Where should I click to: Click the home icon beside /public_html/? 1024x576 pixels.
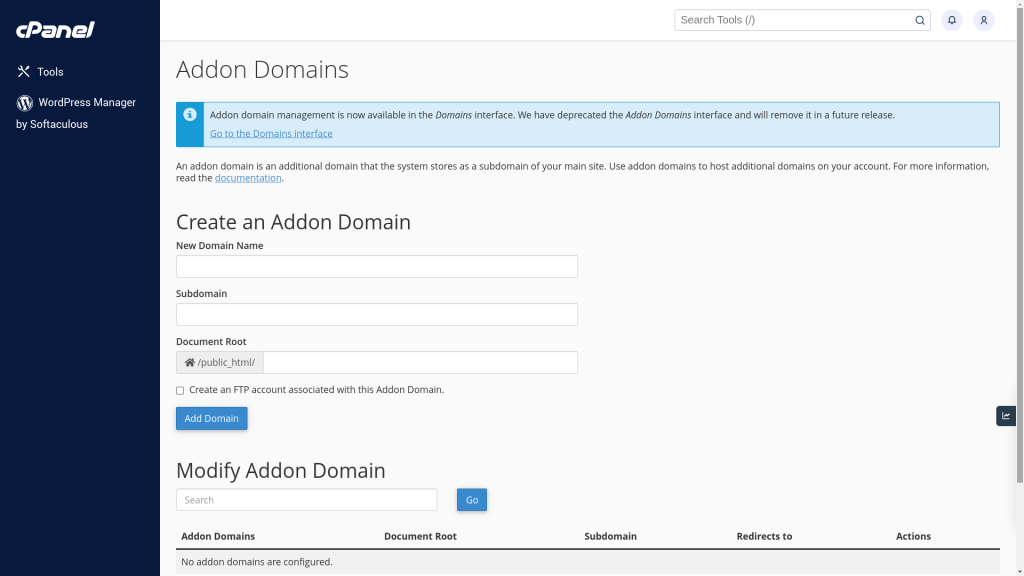click(189, 362)
